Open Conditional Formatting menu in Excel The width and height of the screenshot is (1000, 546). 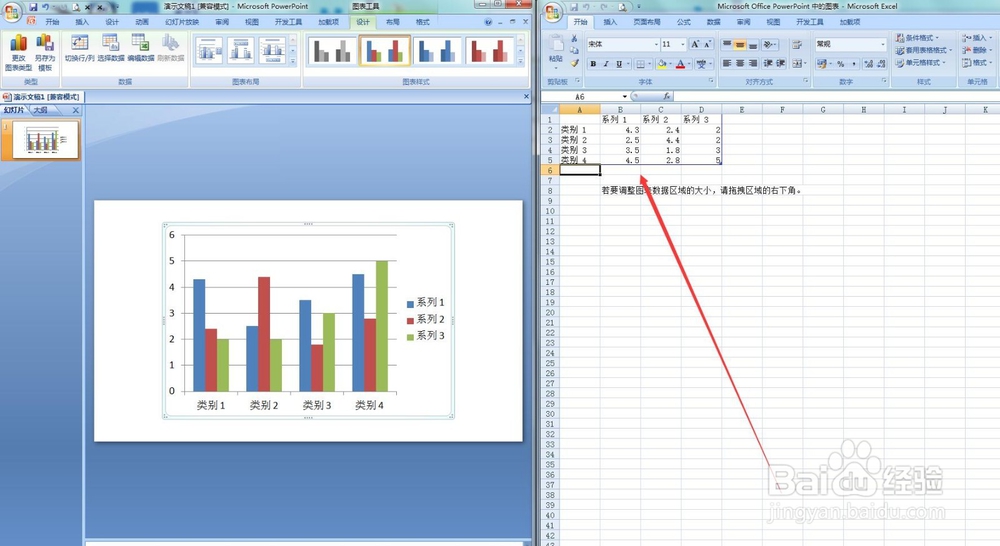tap(917, 38)
